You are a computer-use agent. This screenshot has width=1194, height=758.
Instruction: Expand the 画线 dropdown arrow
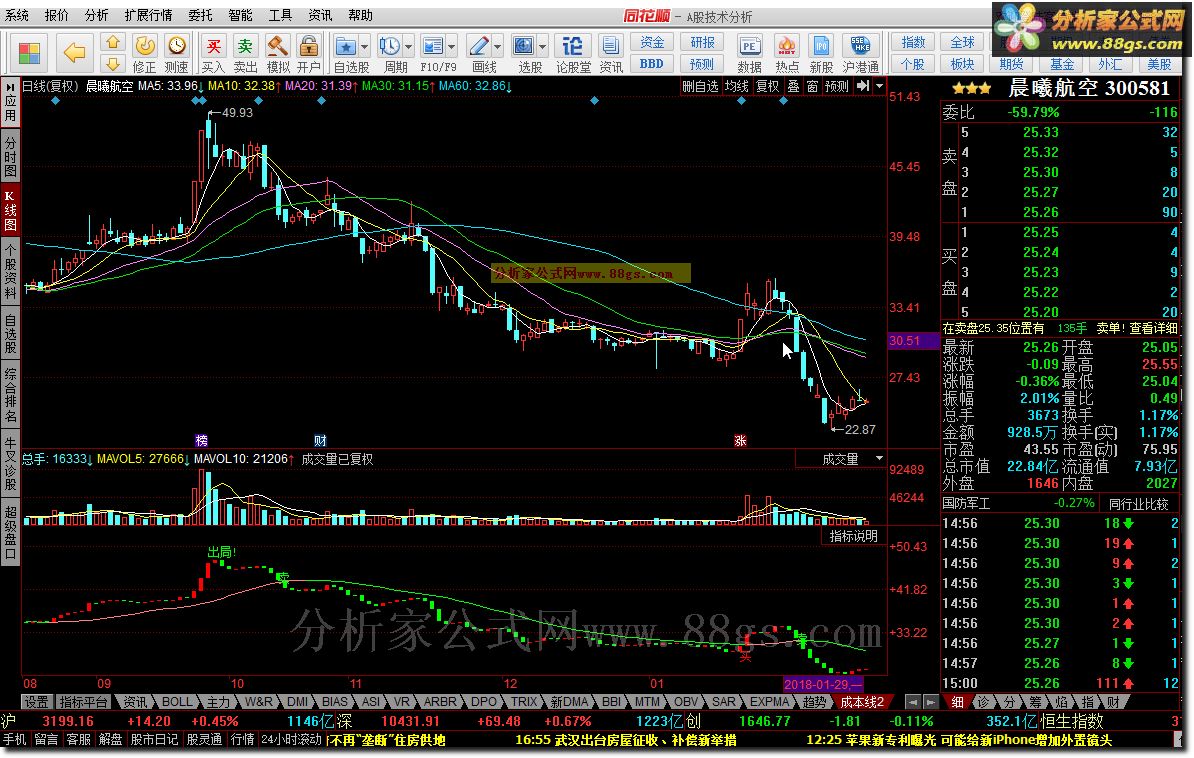coord(497,47)
